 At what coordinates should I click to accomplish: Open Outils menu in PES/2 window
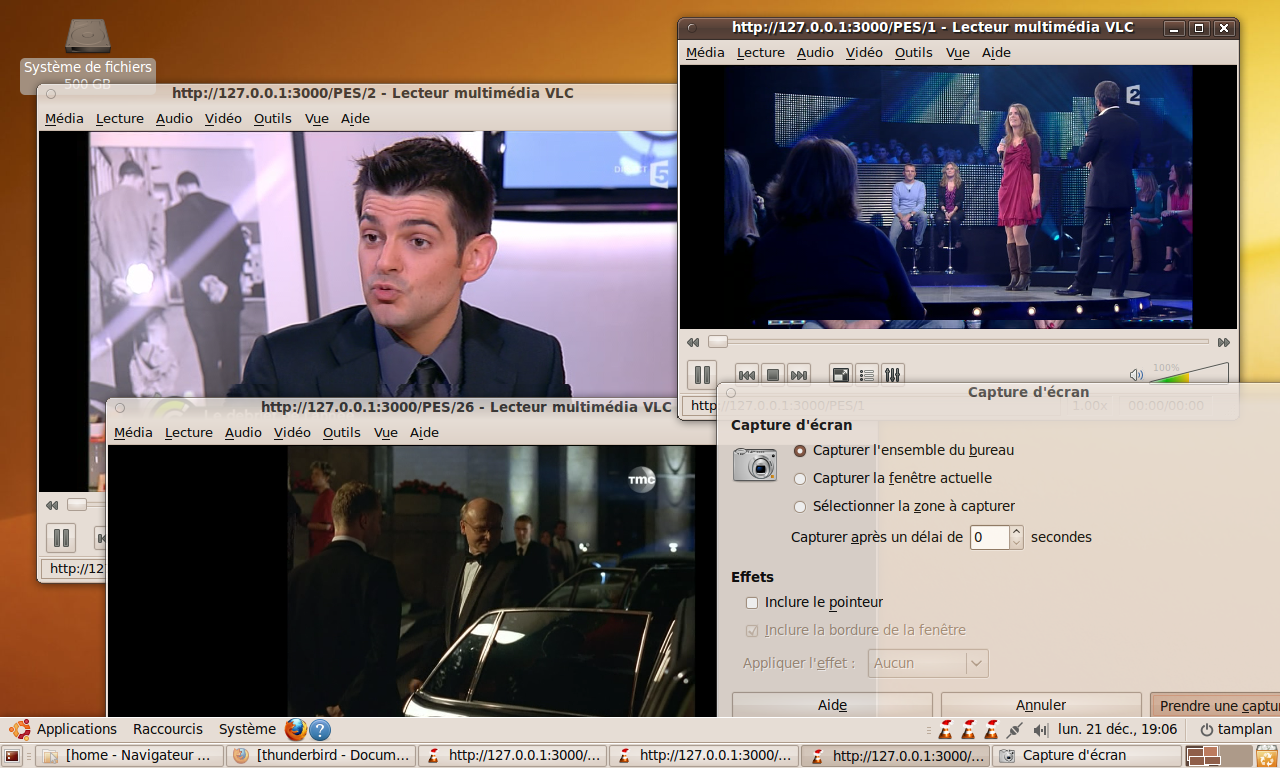tap(272, 118)
